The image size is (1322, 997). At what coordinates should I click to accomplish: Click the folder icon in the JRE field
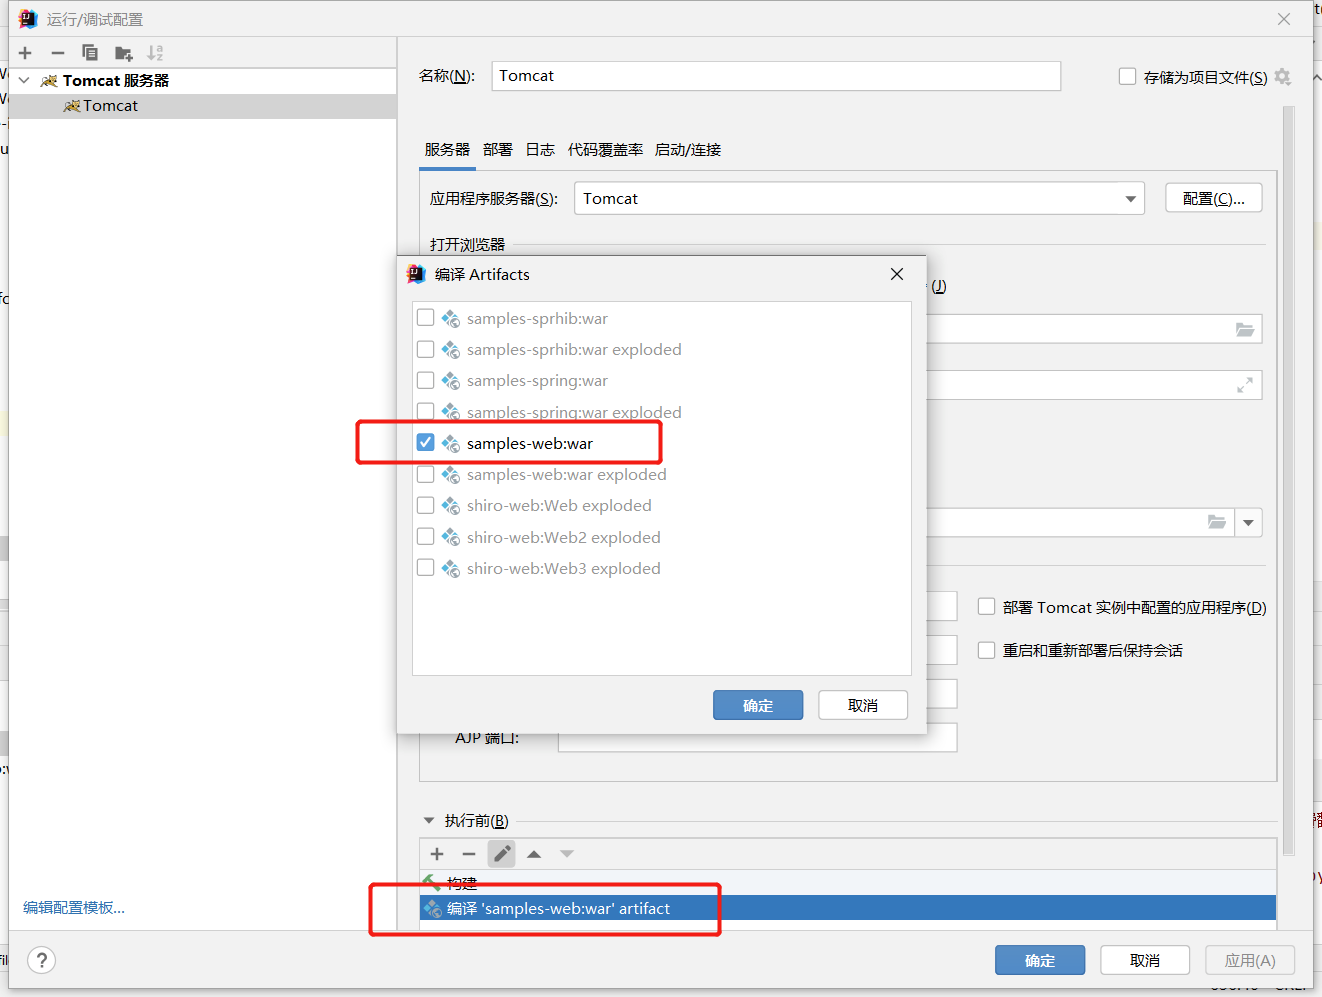coord(1217,522)
